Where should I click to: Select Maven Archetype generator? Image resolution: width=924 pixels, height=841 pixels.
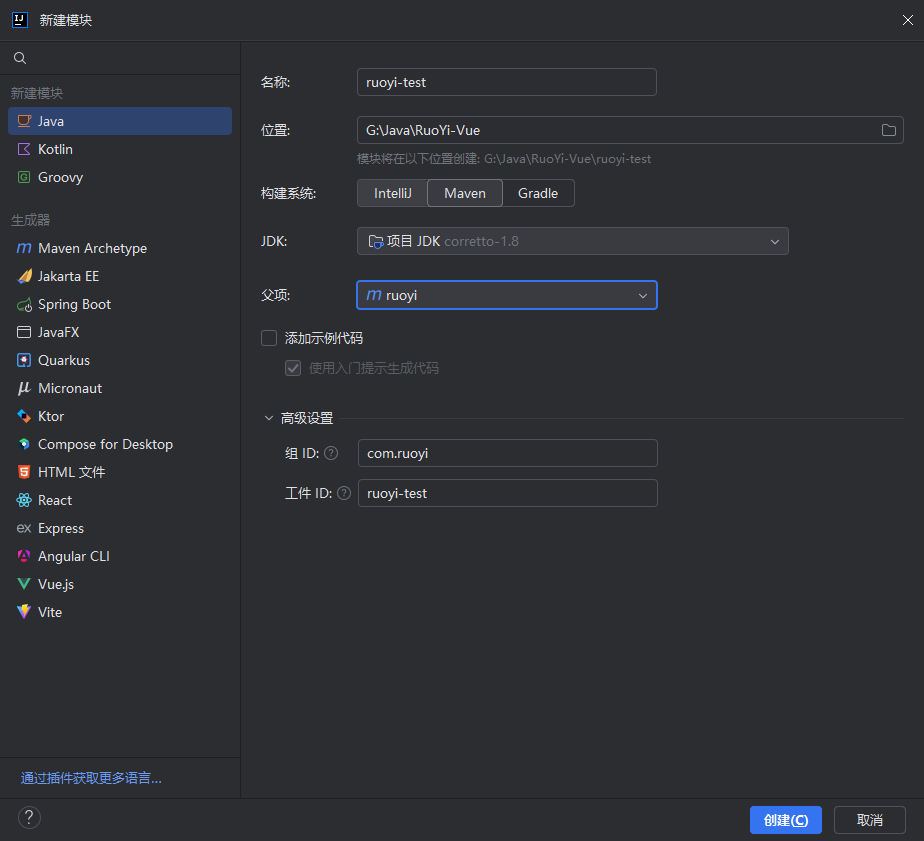(x=120, y=248)
